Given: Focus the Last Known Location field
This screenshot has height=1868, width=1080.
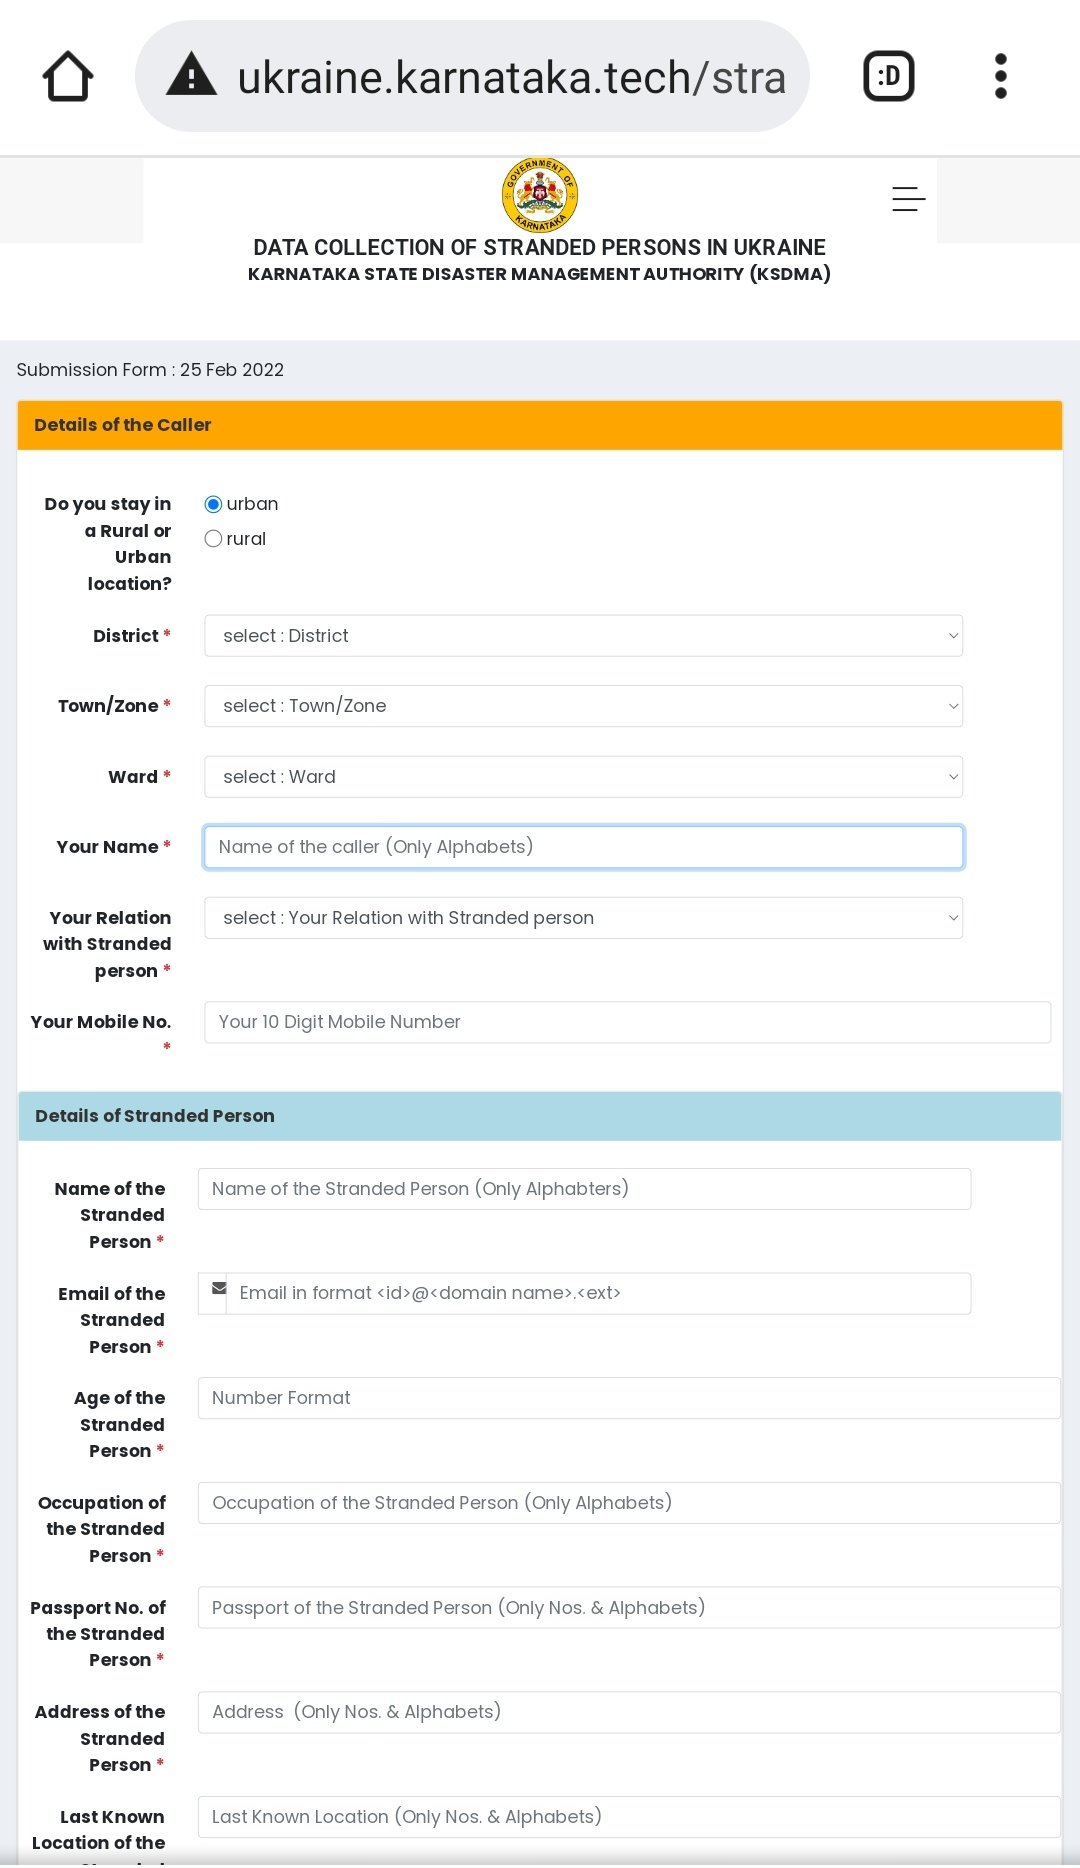Looking at the screenshot, I should pos(628,1817).
